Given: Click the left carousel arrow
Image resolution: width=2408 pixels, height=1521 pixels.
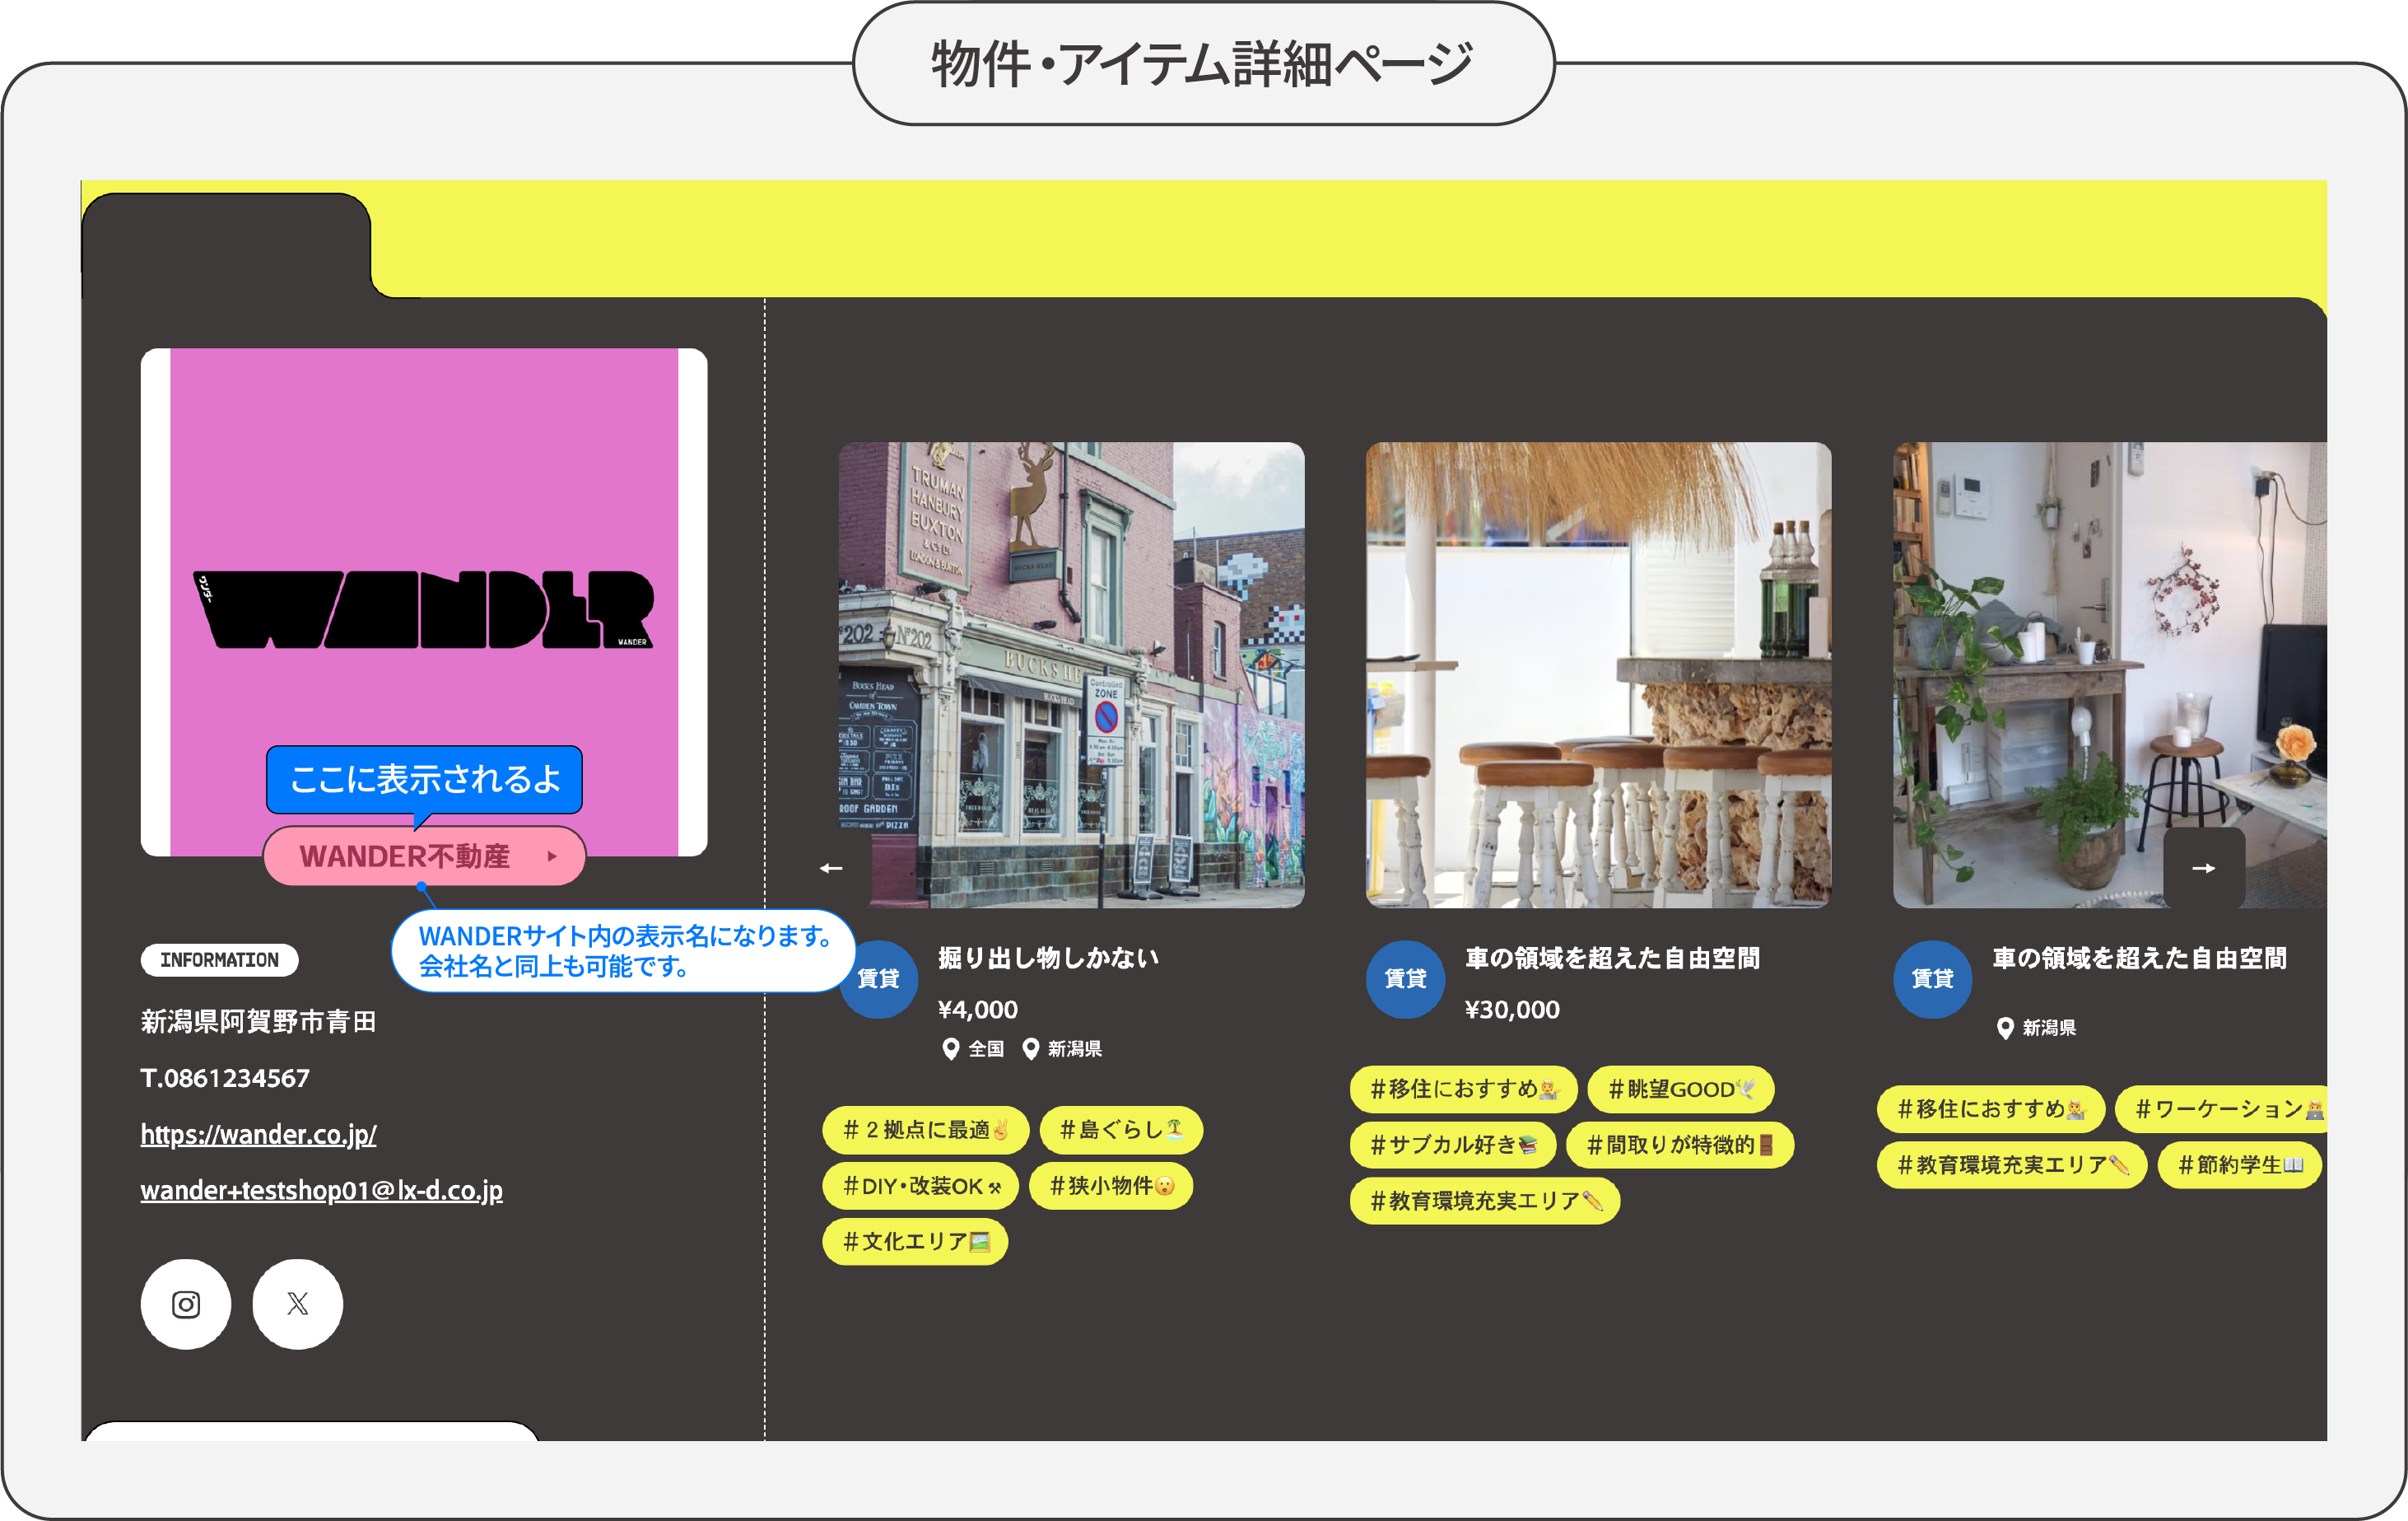Looking at the screenshot, I should point(831,868).
